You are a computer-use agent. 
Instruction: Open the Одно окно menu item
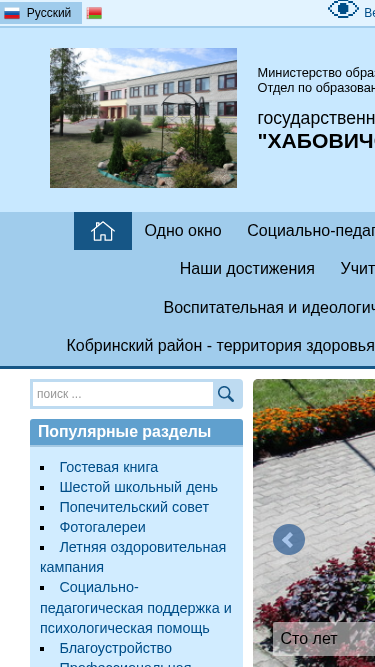tap(183, 231)
